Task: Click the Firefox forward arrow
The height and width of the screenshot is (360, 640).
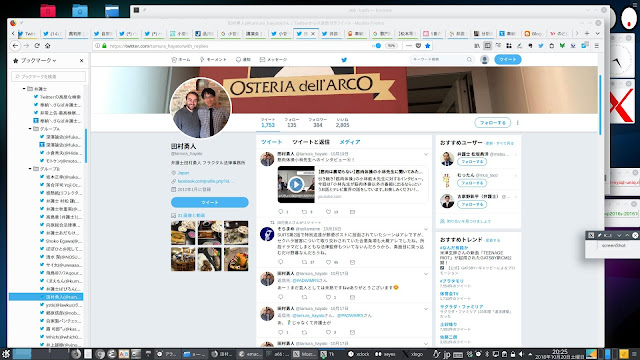Action: click(27, 46)
